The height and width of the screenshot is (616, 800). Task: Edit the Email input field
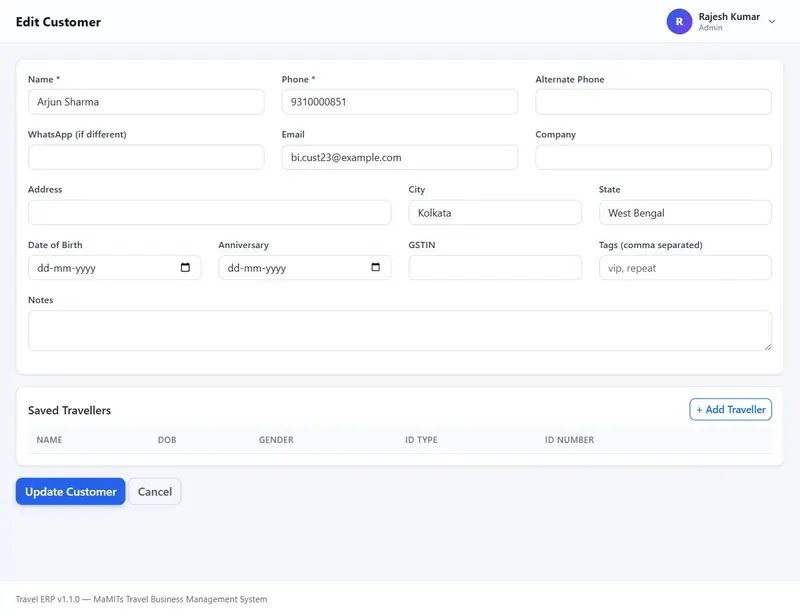pos(399,157)
